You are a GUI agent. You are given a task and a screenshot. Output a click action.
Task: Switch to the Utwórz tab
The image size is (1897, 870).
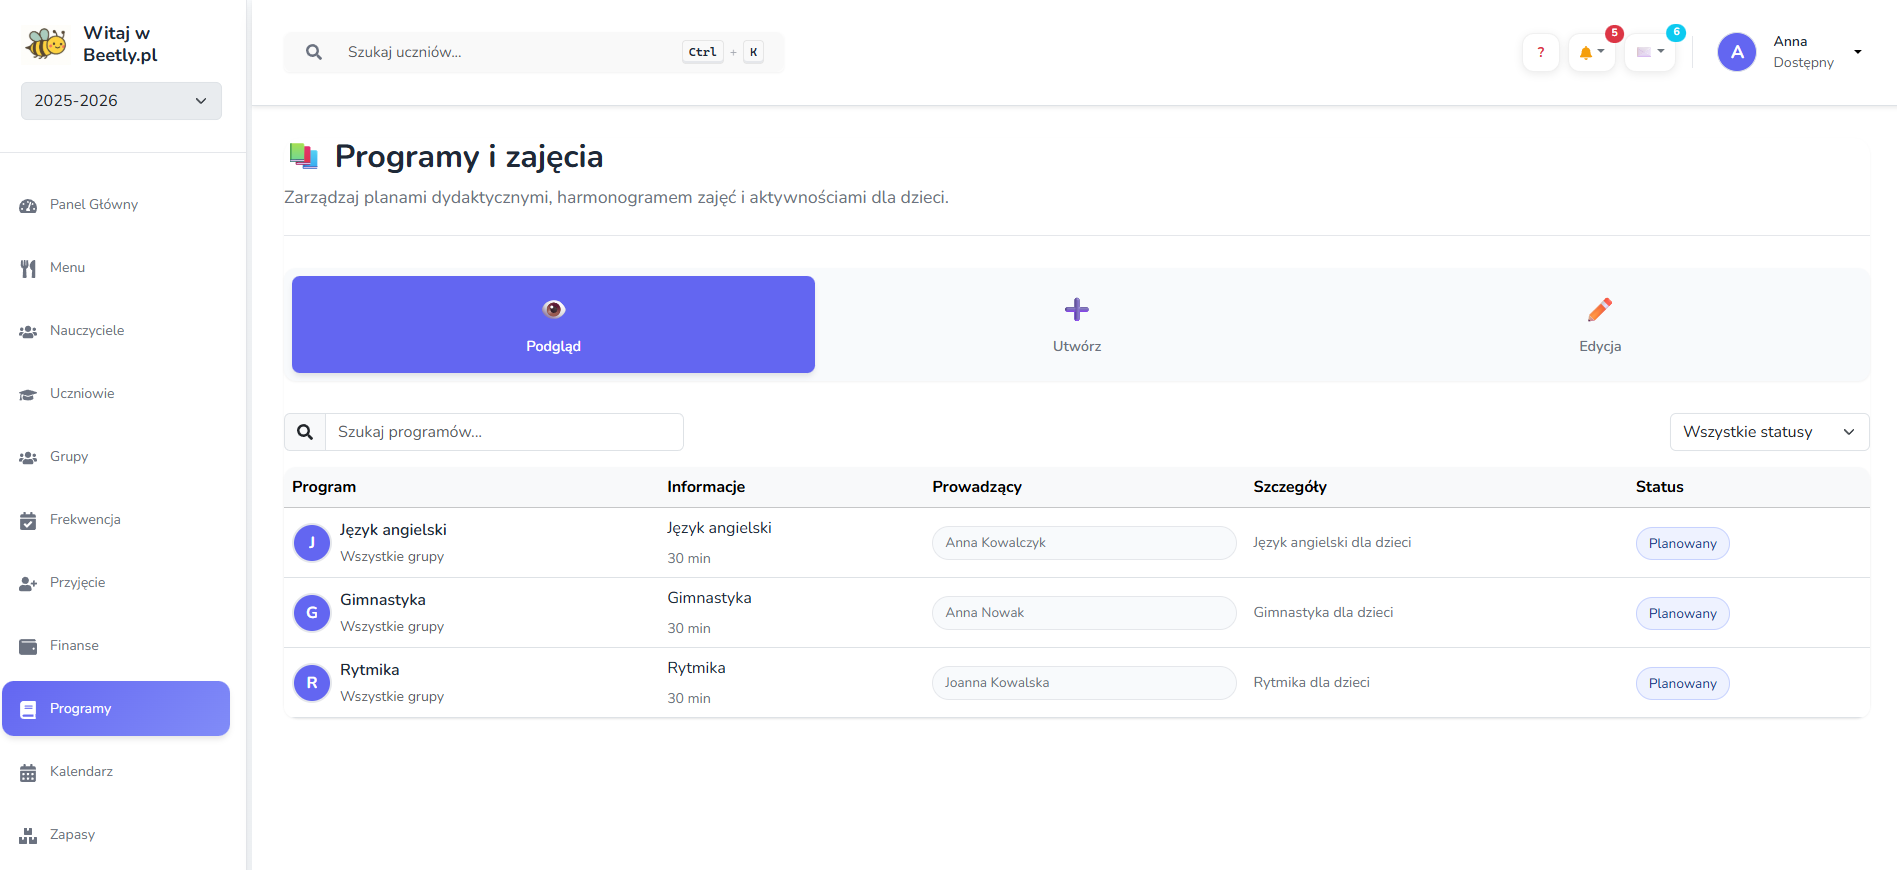(x=1077, y=325)
